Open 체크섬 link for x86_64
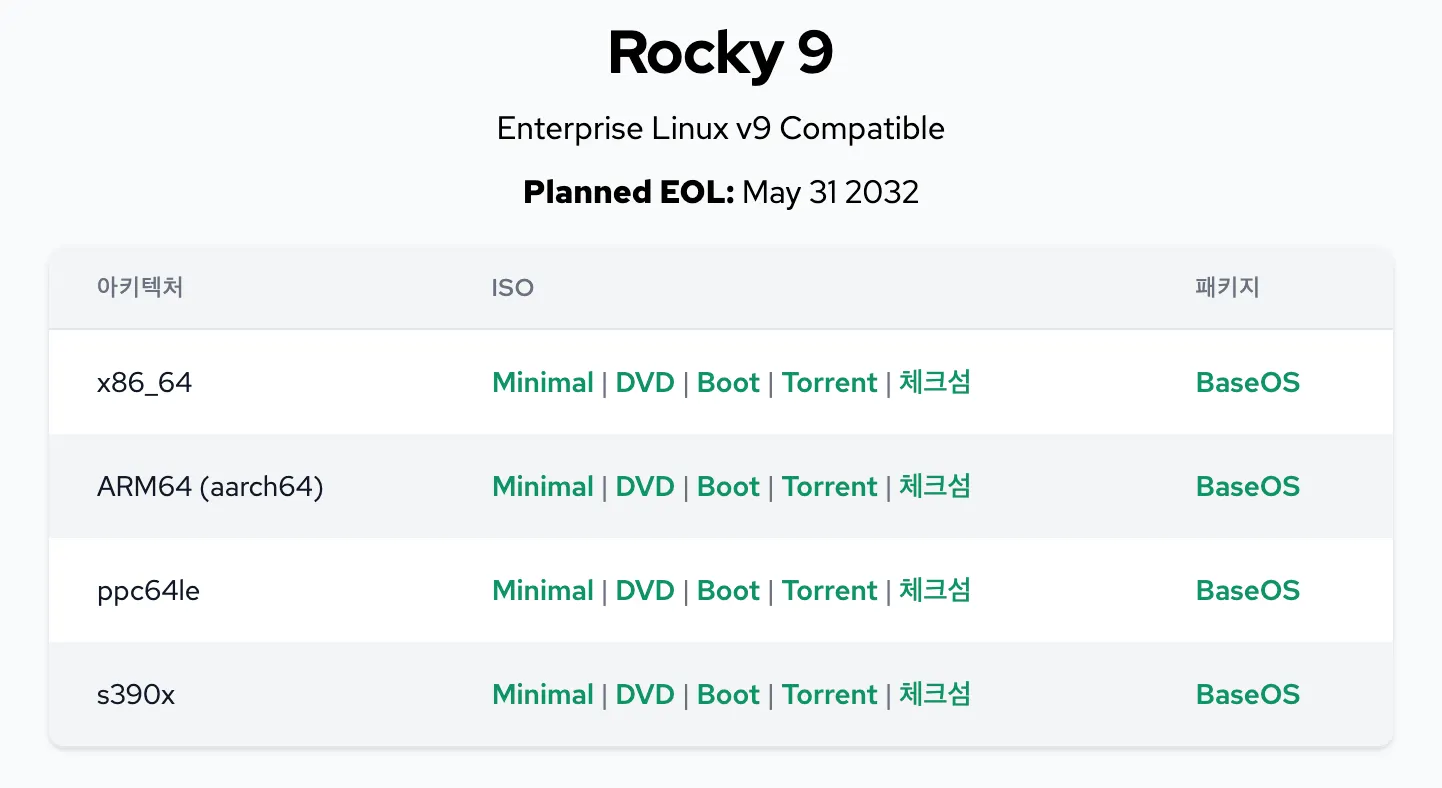The width and height of the screenshot is (1442, 788). point(934,382)
